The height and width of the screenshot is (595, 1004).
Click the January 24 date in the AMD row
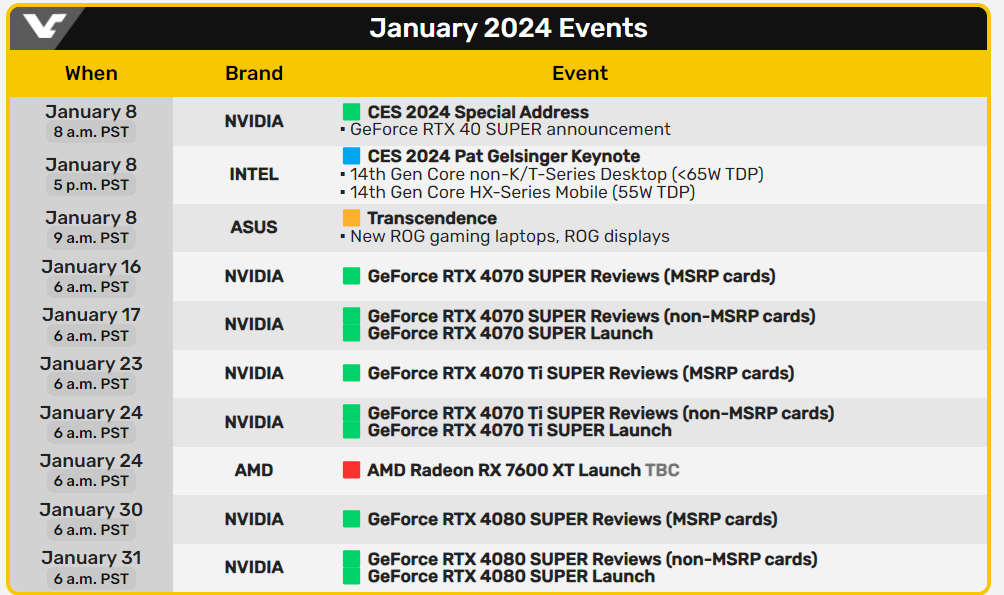tap(91, 461)
